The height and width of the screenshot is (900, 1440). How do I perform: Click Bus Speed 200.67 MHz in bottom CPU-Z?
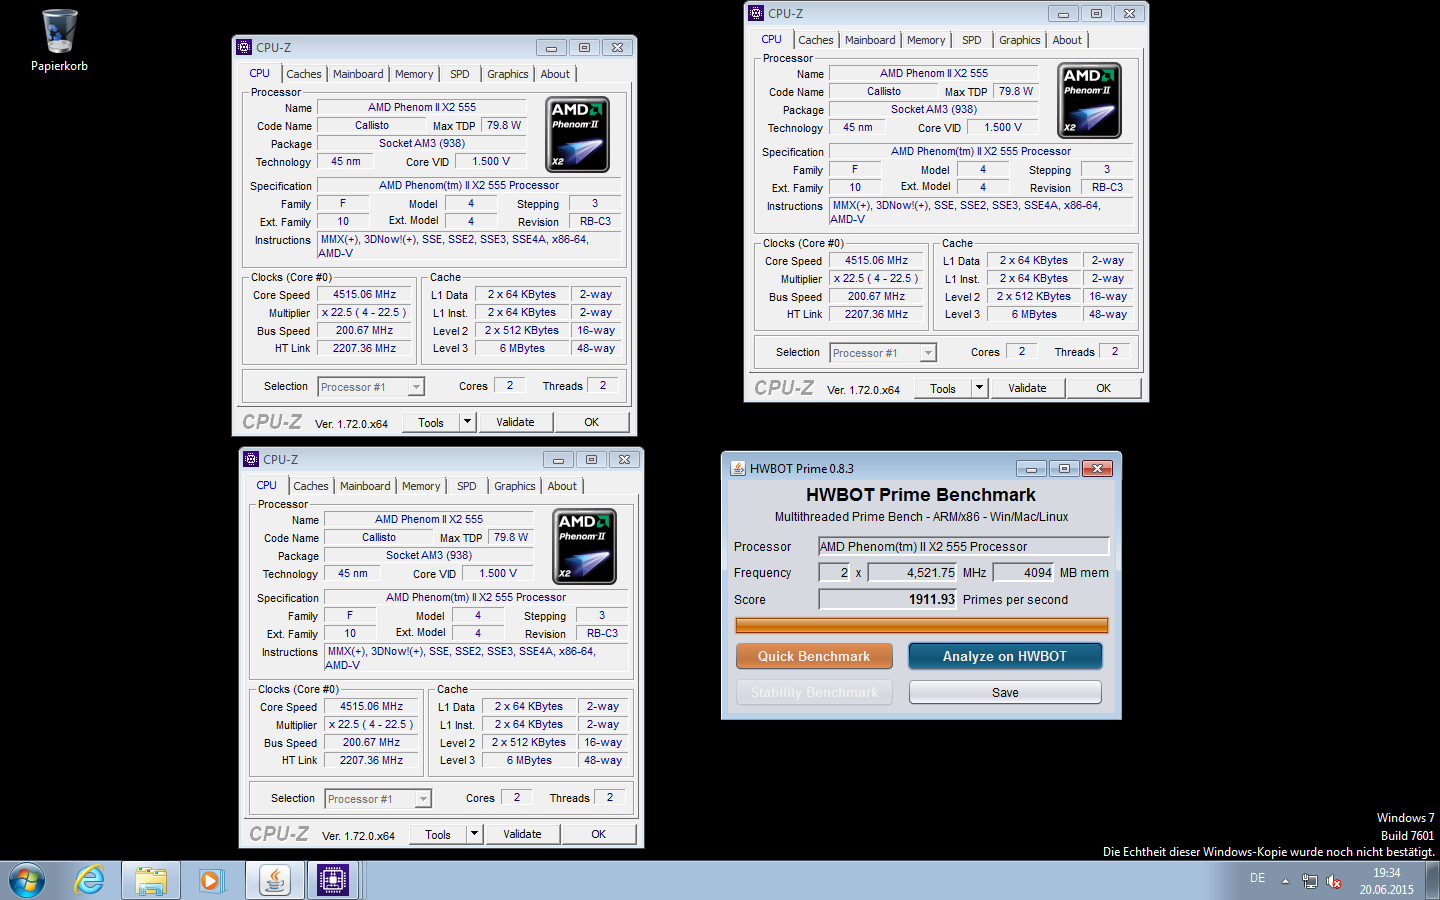(372, 742)
